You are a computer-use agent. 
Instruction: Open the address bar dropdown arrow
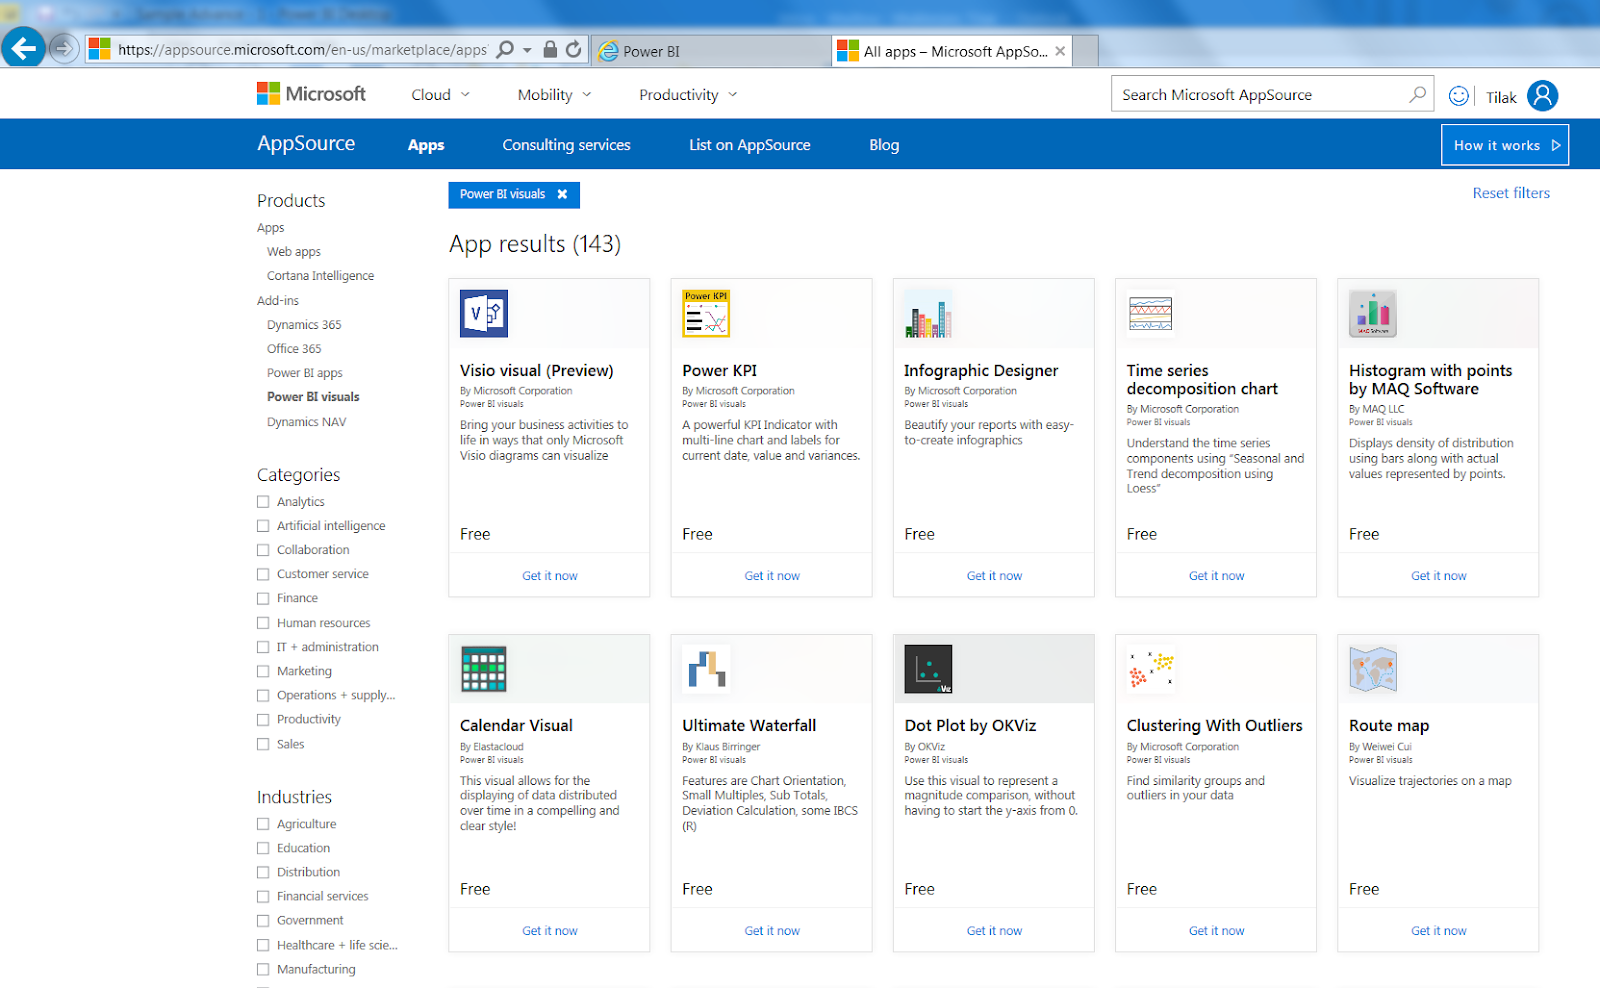[527, 50]
